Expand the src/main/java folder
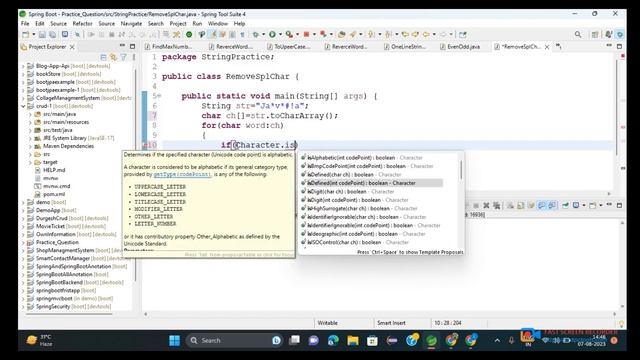Viewport: 640px width, 360px height. click(x=30, y=114)
